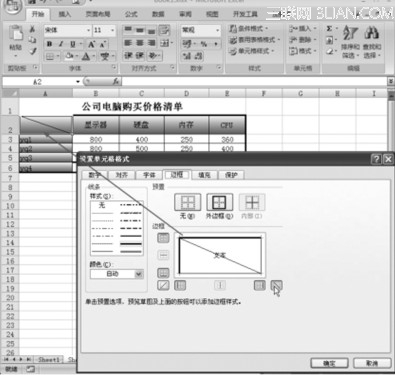Toggle the right border button
The image size is (395, 375).
260,285
